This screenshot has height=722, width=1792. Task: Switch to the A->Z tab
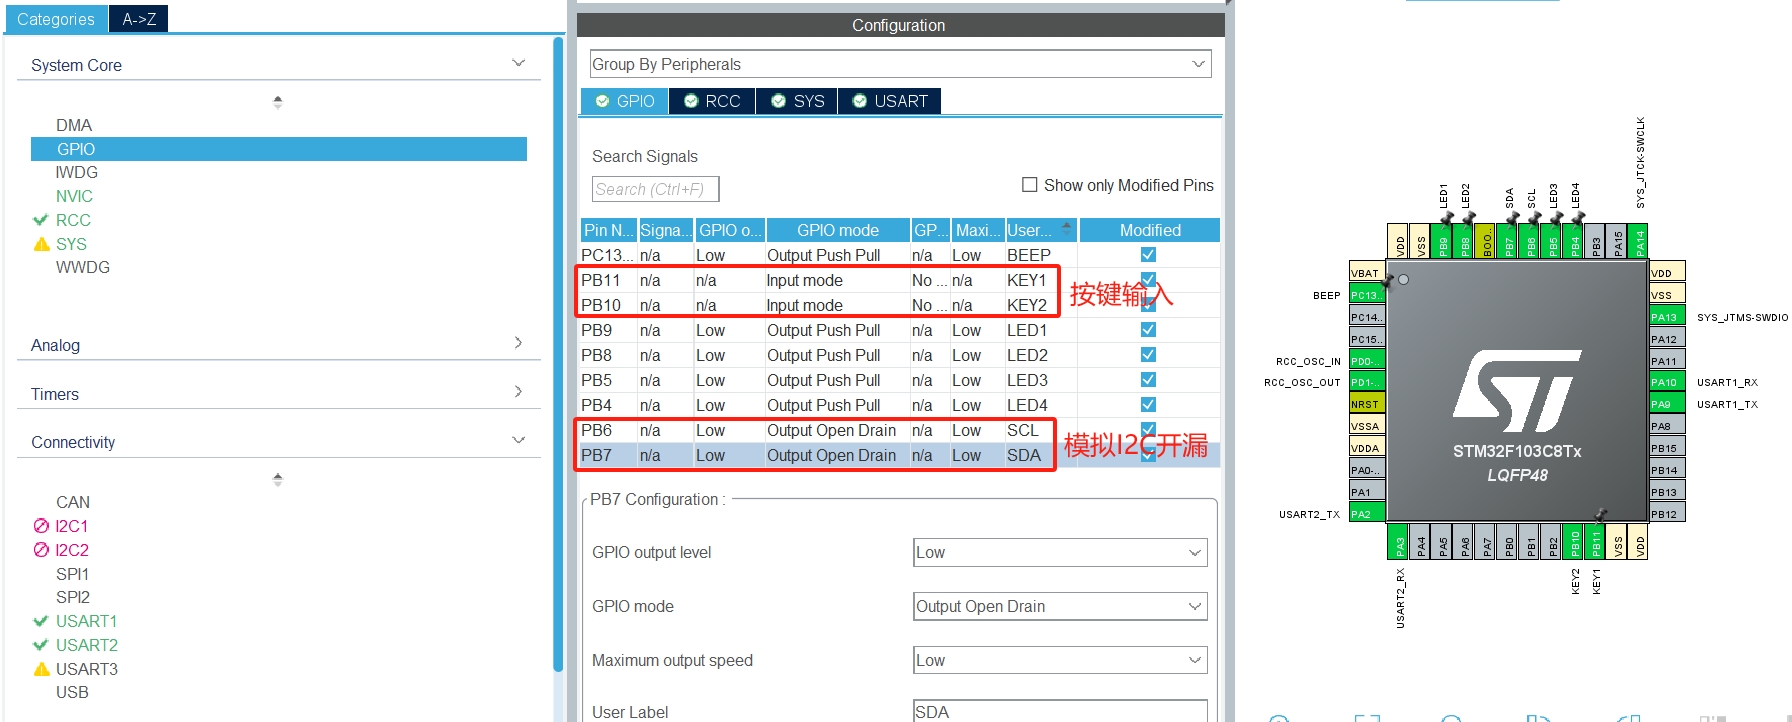click(x=139, y=19)
